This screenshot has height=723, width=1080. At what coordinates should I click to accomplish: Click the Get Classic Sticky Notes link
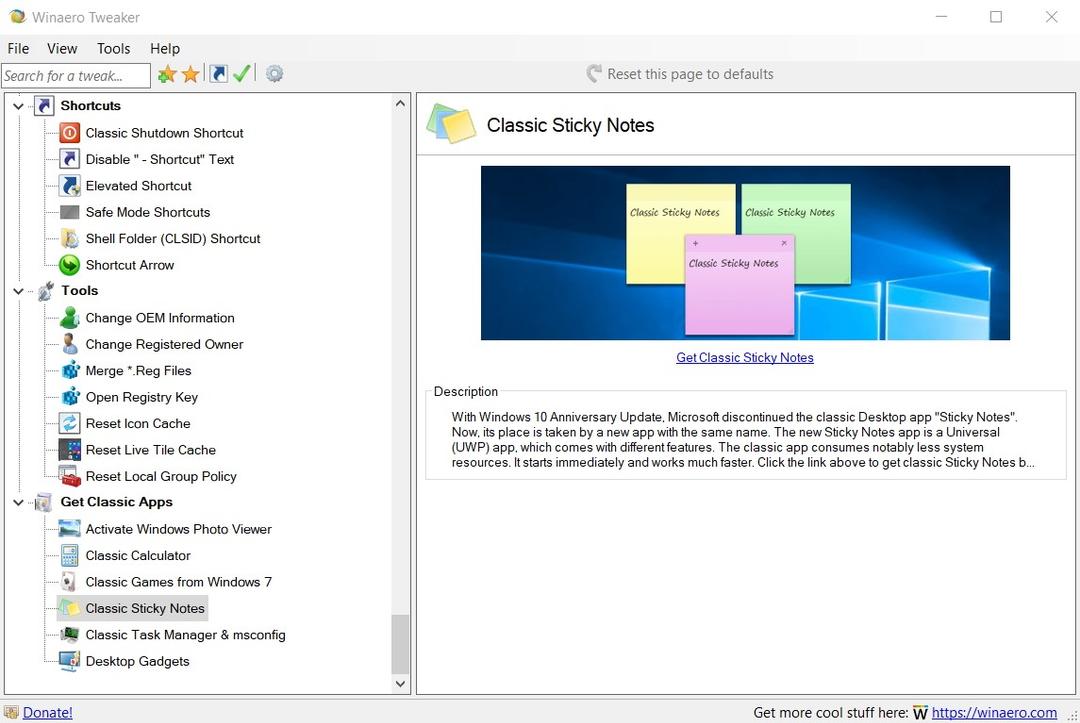point(744,358)
